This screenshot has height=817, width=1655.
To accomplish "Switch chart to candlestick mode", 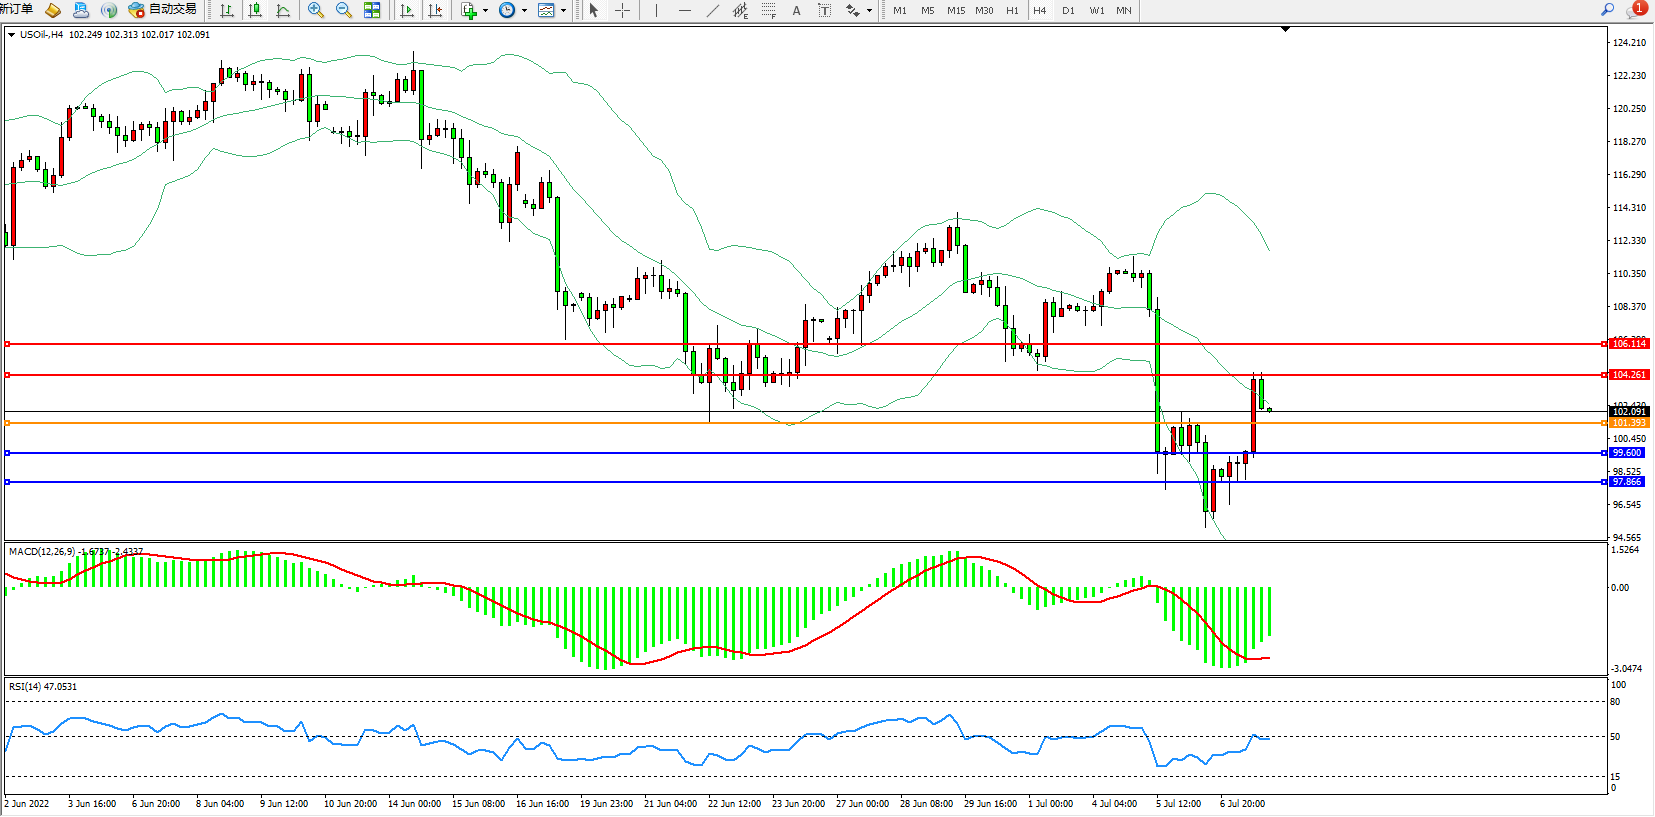I will pyautogui.click(x=255, y=10).
